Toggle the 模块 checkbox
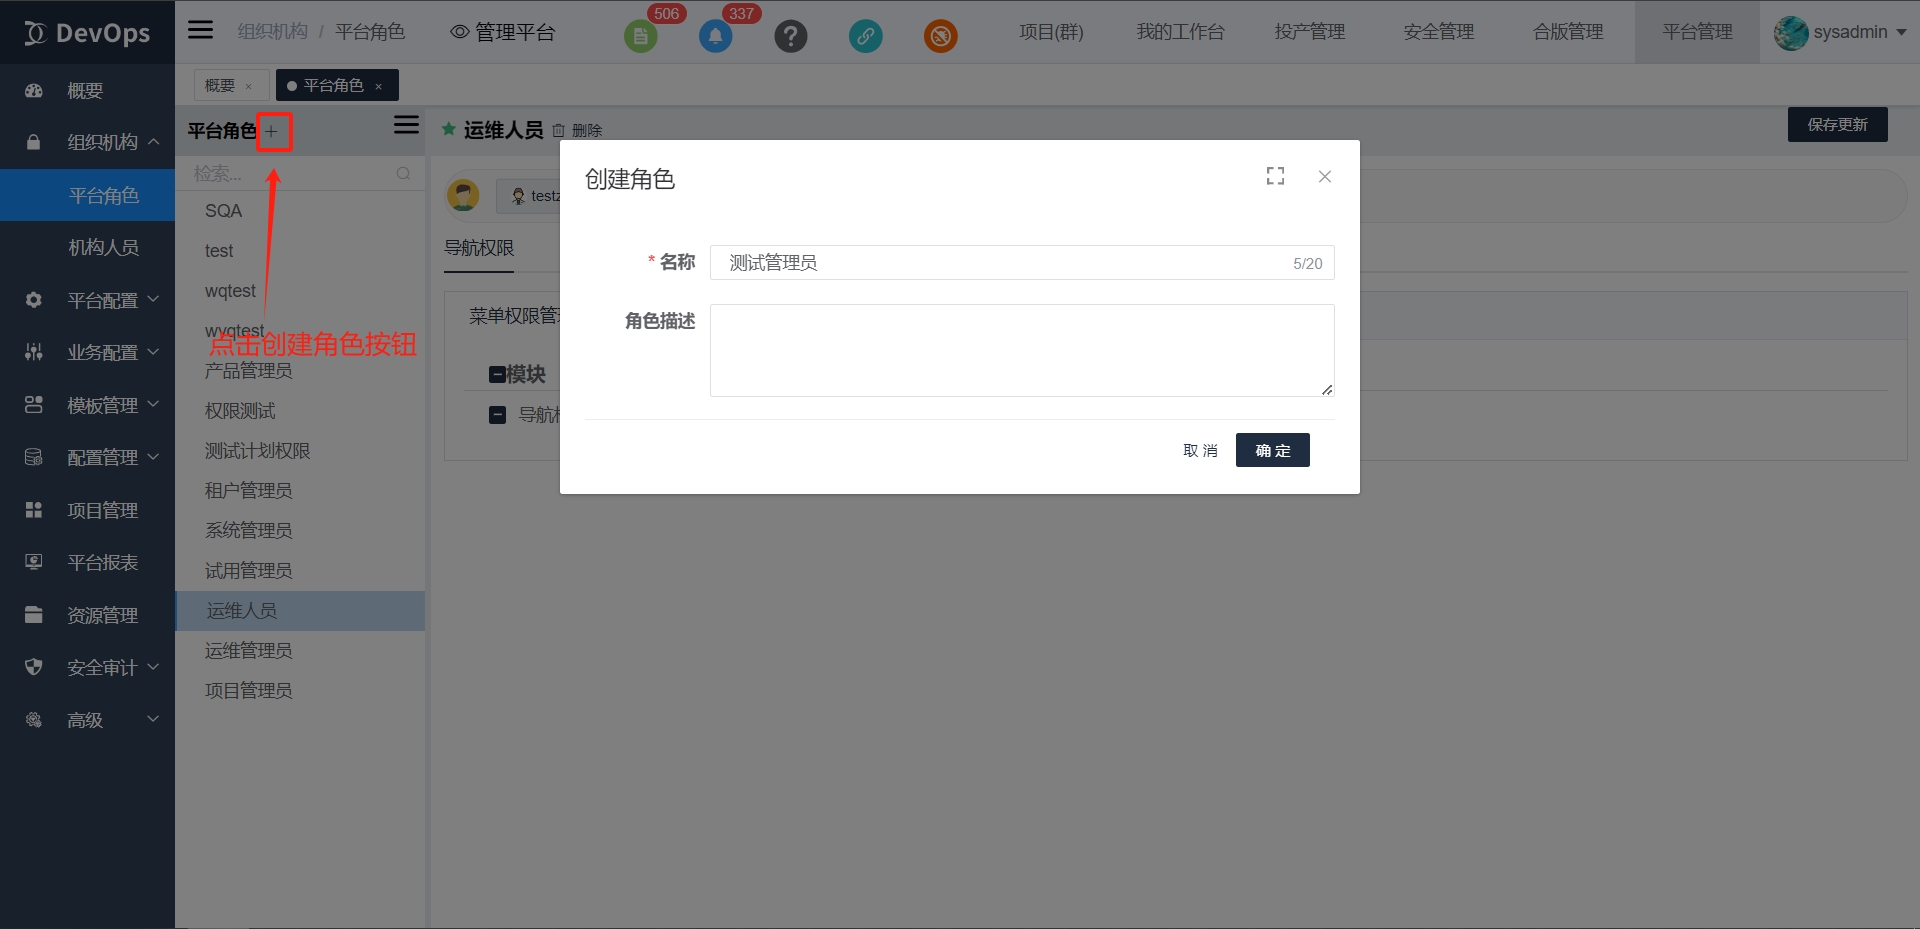Screen dimensions: 1920x929 pyautogui.click(x=497, y=374)
